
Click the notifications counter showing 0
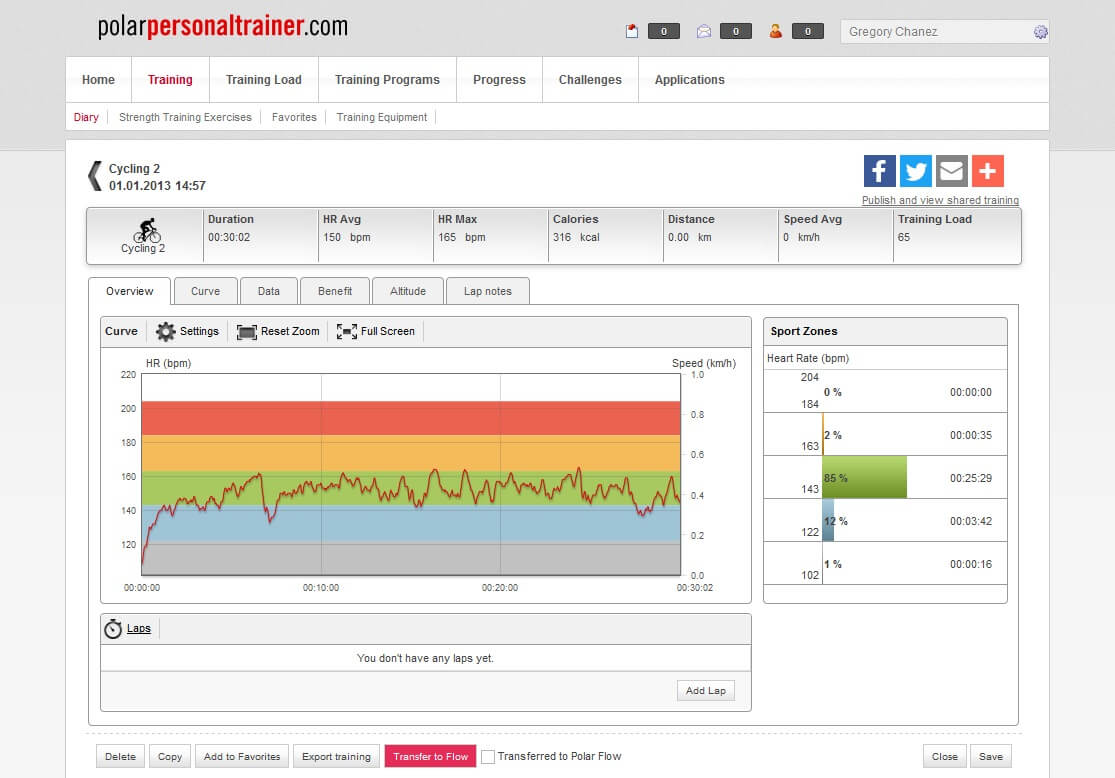[663, 31]
